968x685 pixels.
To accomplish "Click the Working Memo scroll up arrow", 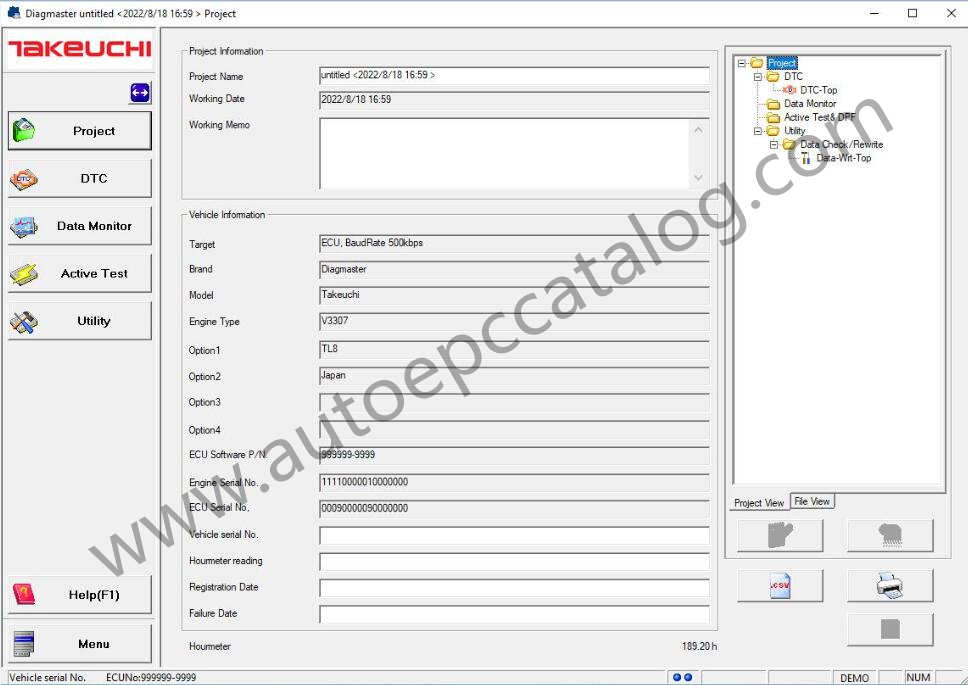I will tap(698, 130).
